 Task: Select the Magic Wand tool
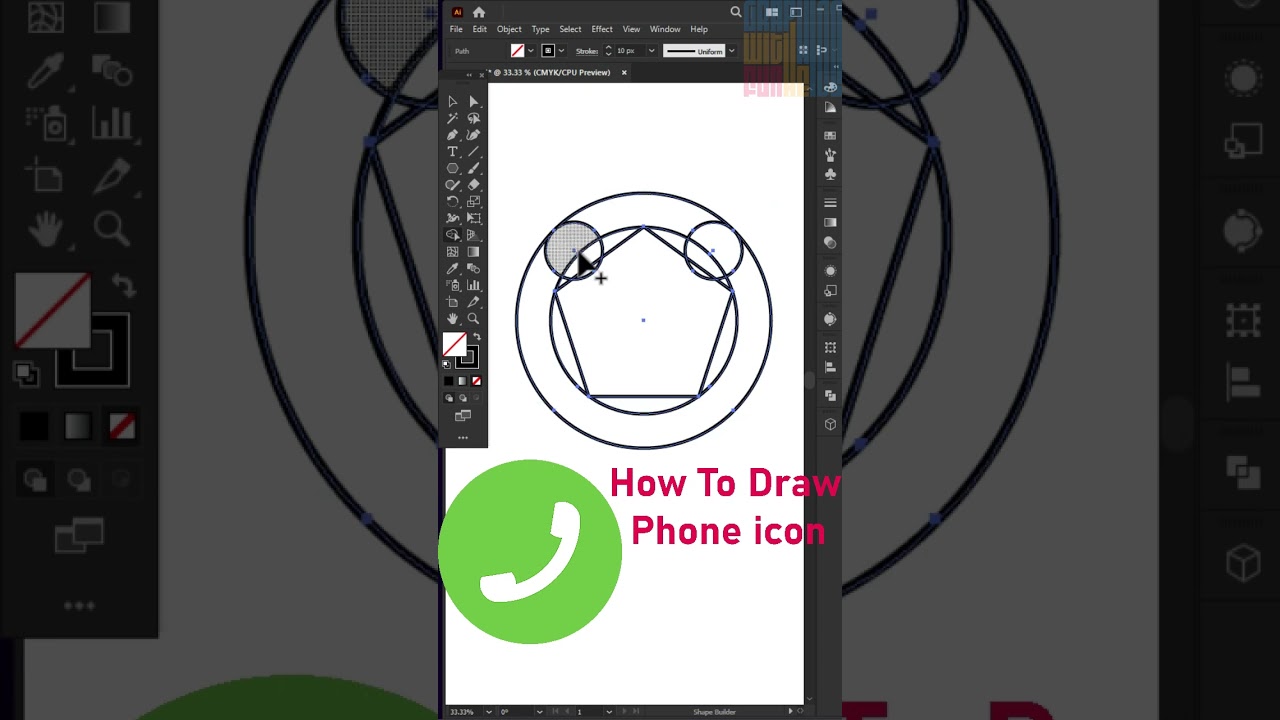452,118
